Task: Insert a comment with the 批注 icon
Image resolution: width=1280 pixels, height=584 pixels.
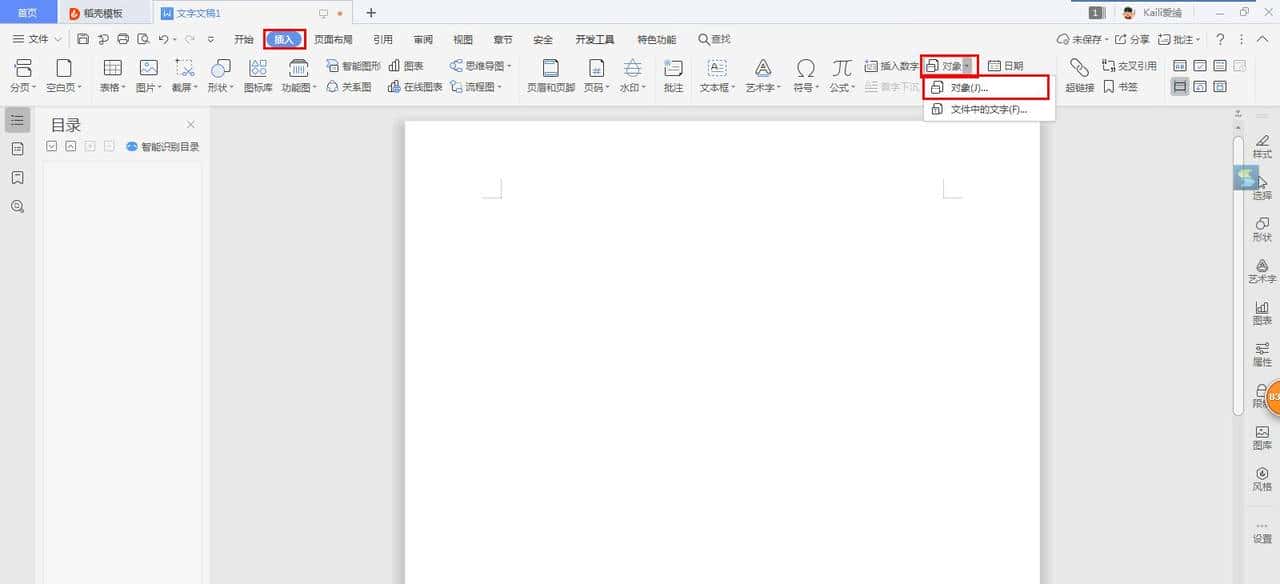Action: coord(673,75)
